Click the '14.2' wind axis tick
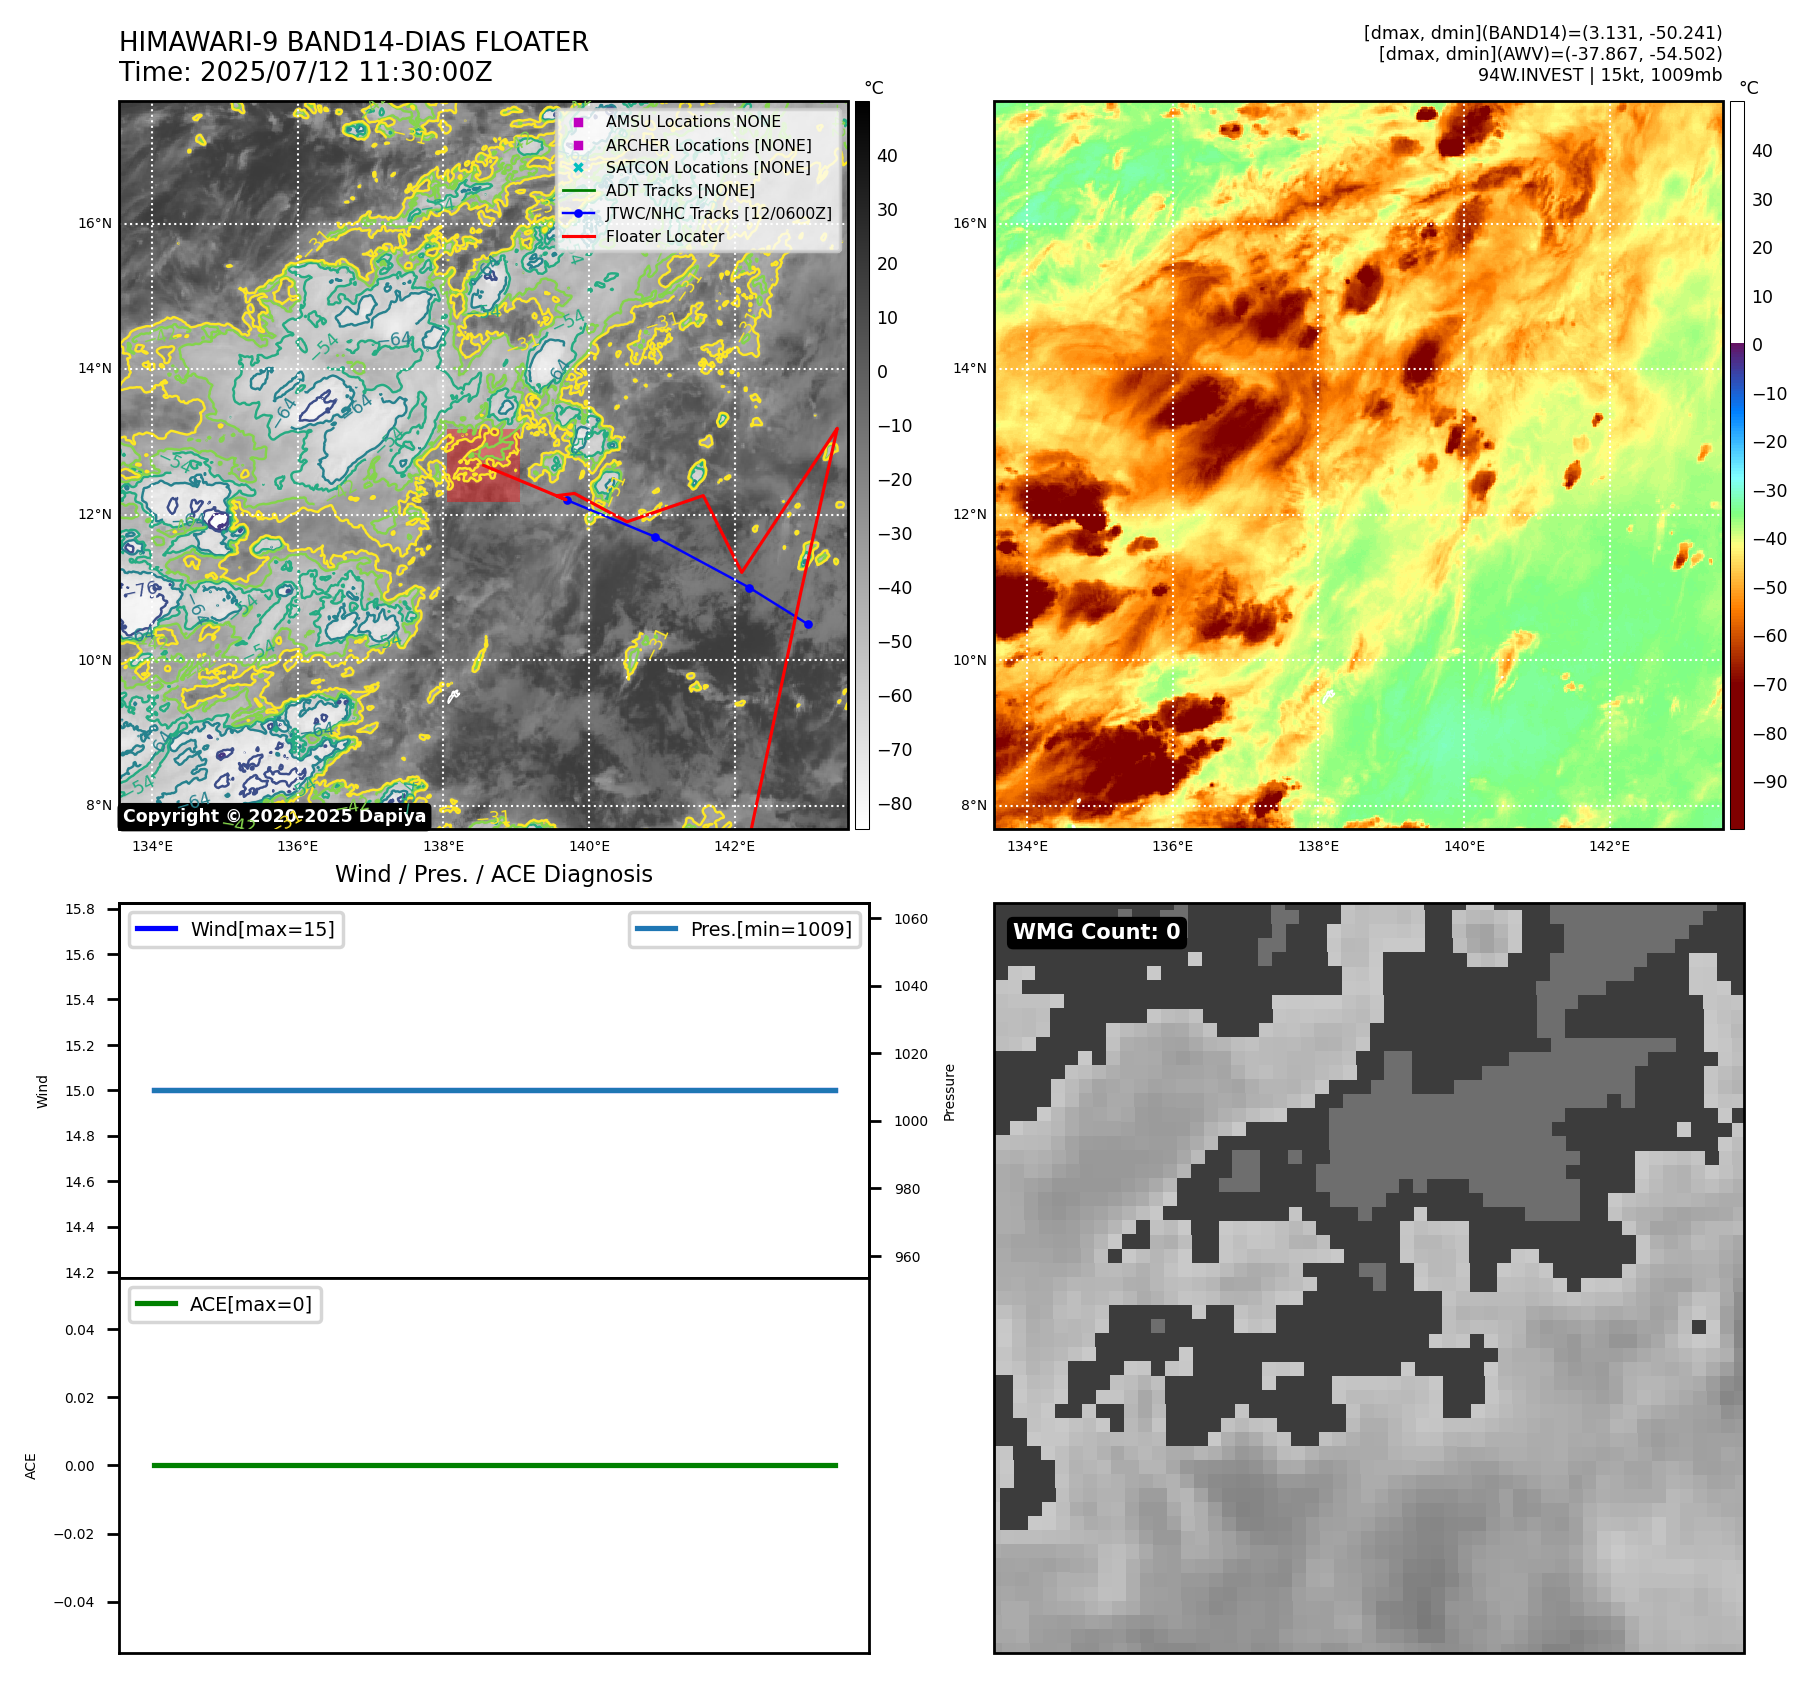 [80, 1273]
